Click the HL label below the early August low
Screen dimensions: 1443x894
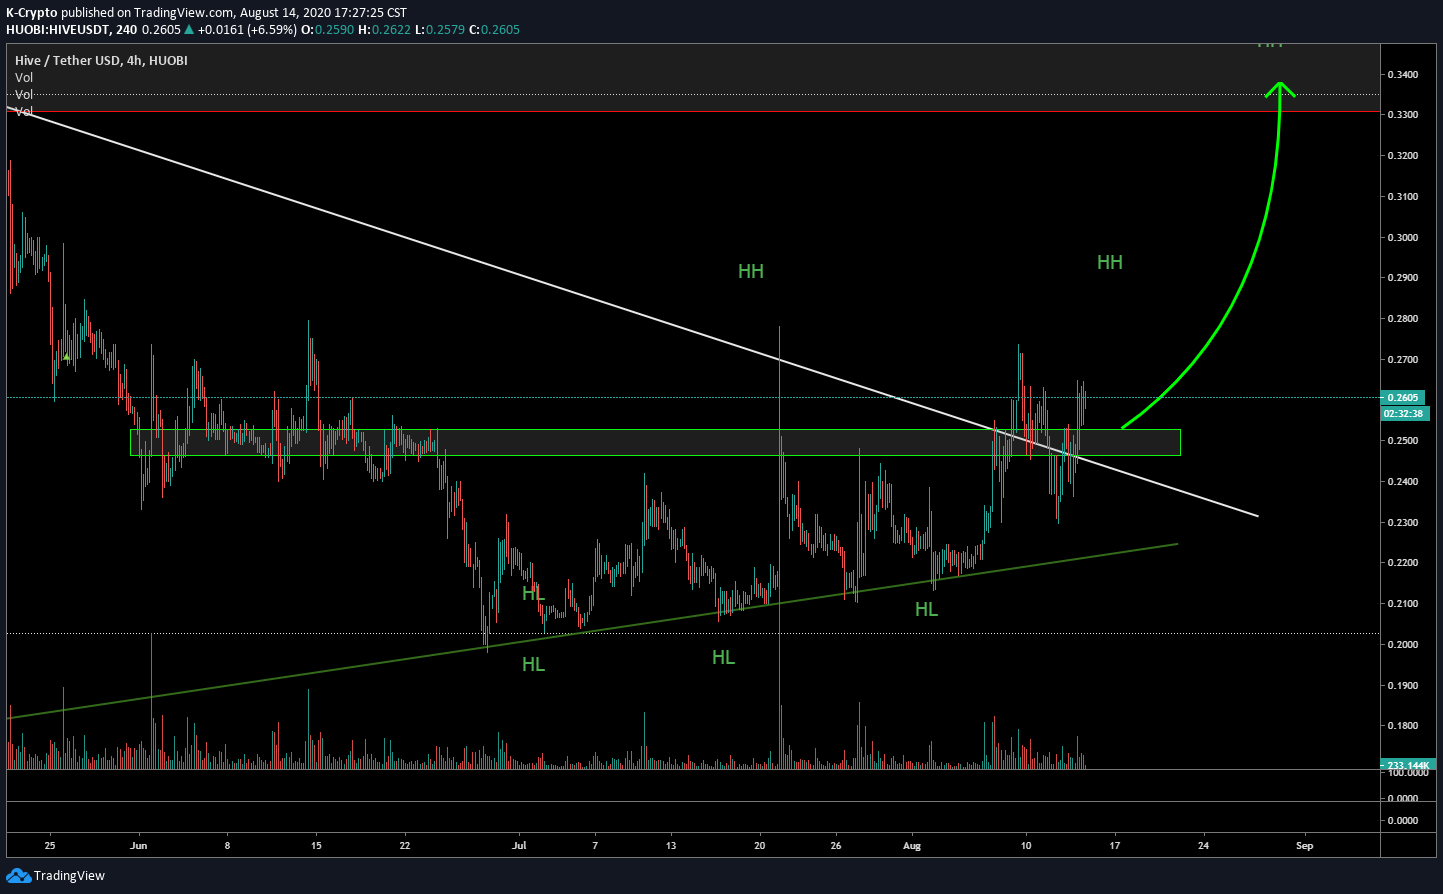click(x=926, y=609)
